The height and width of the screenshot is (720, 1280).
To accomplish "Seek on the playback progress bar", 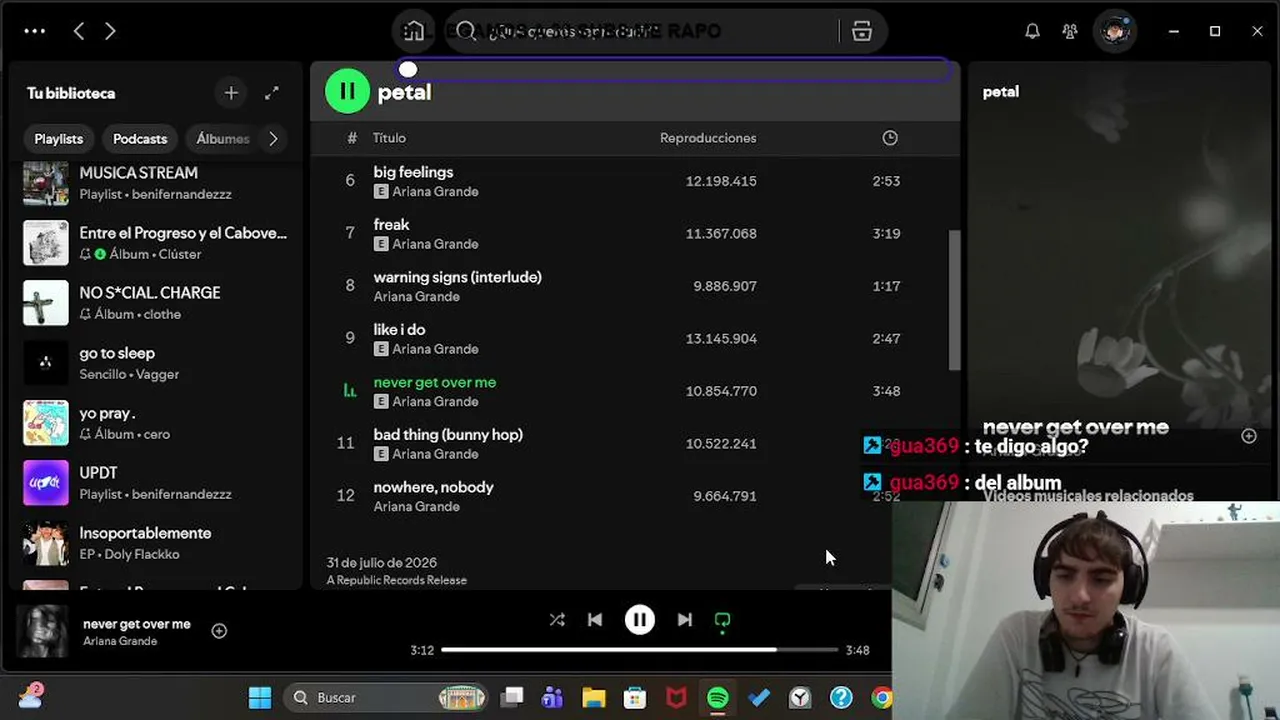I will coord(640,650).
